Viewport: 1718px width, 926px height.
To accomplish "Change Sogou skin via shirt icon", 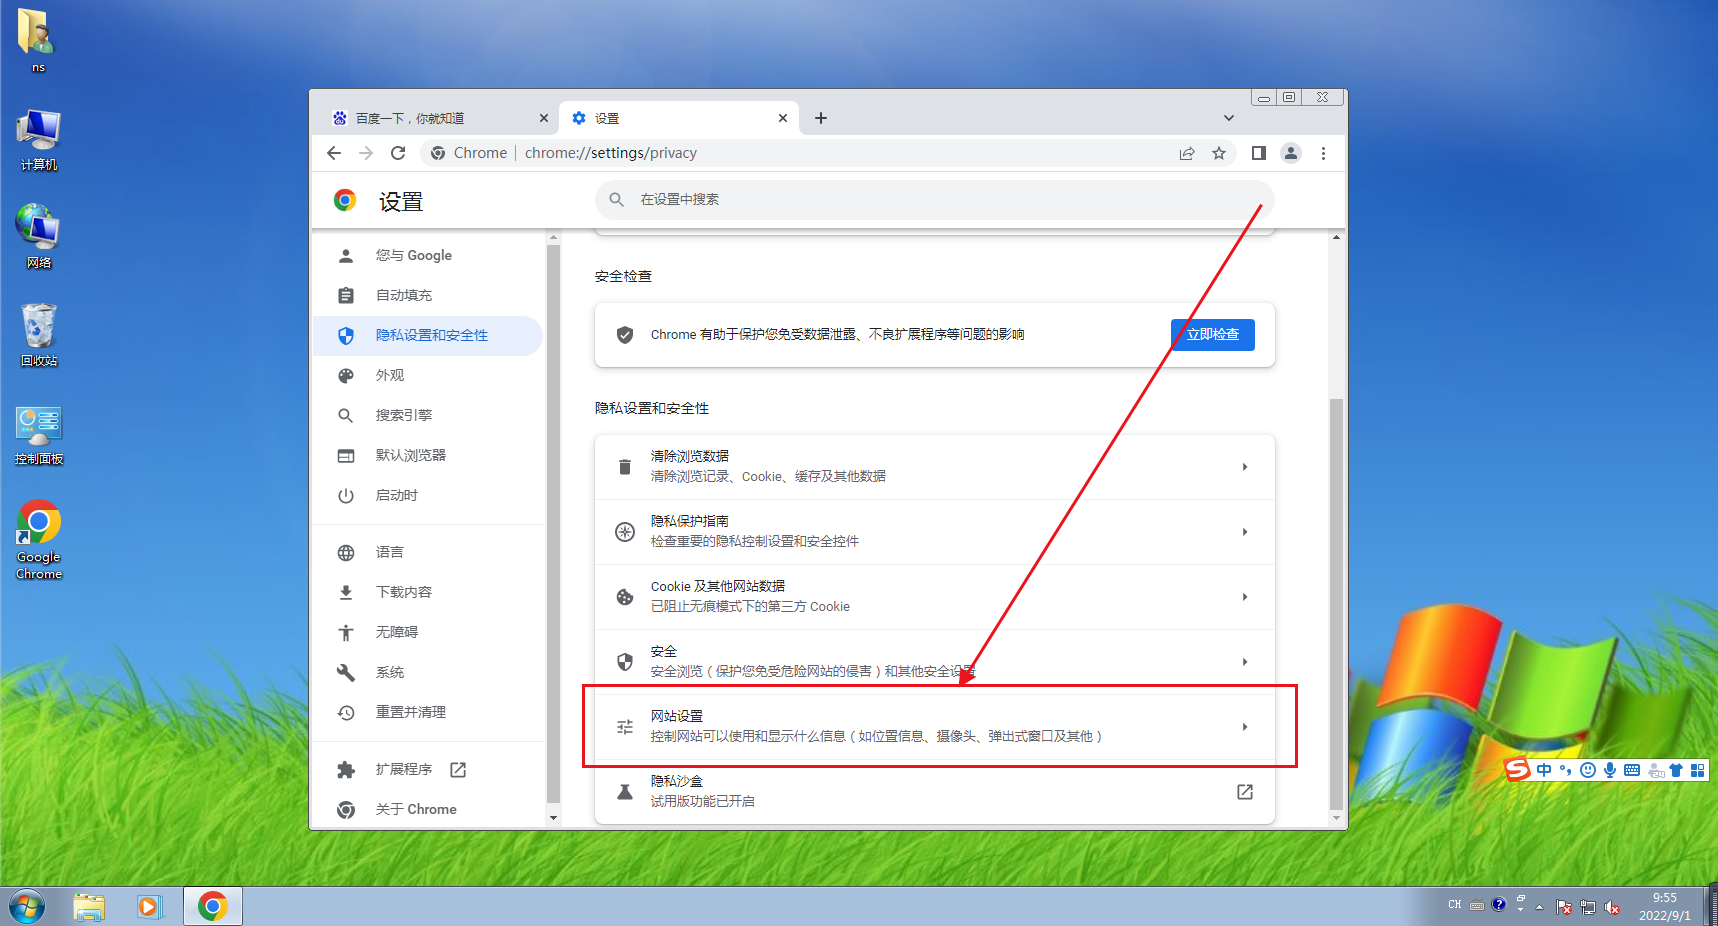I will pyautogui.click(x=1676, y=769).
